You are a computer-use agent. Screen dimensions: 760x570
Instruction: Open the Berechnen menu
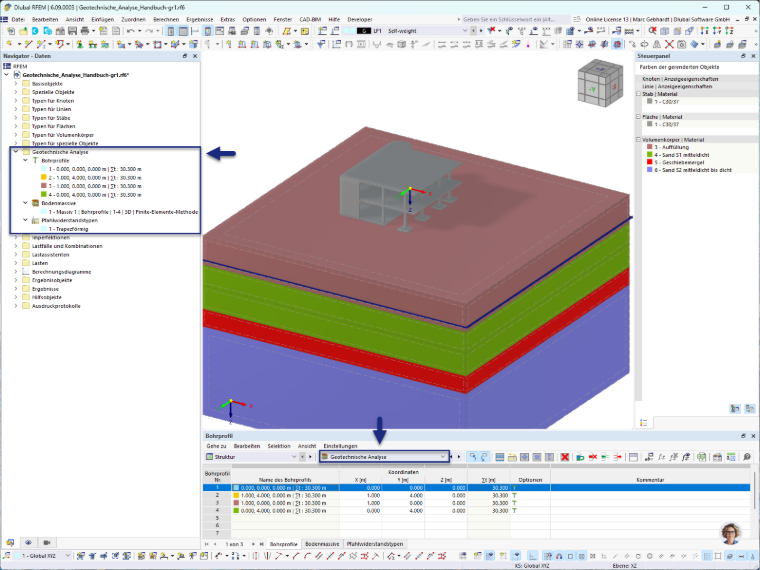coord(166,19)
